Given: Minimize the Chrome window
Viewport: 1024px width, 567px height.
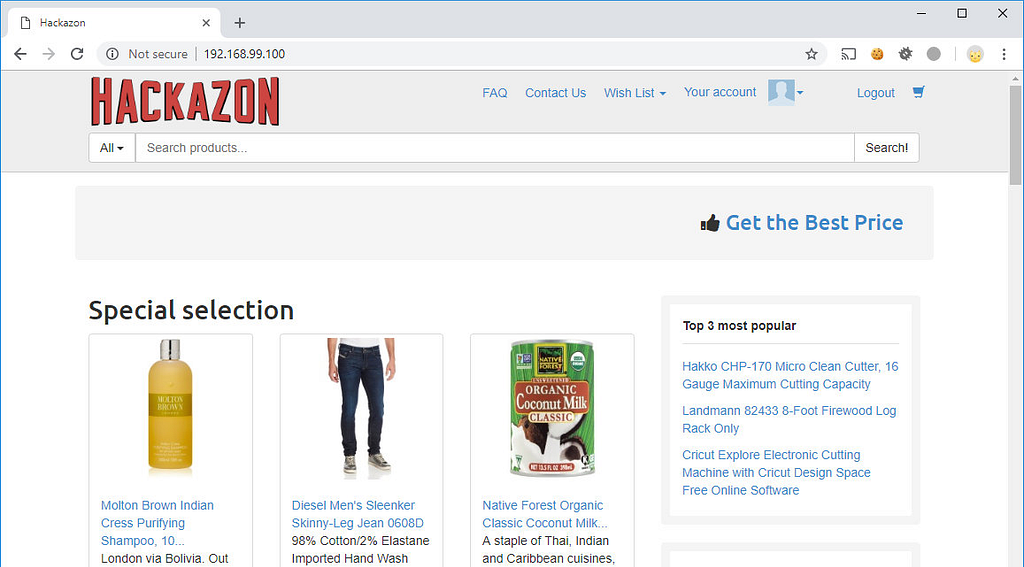Looking at the screenshot, I should click(x=921, y=13).
